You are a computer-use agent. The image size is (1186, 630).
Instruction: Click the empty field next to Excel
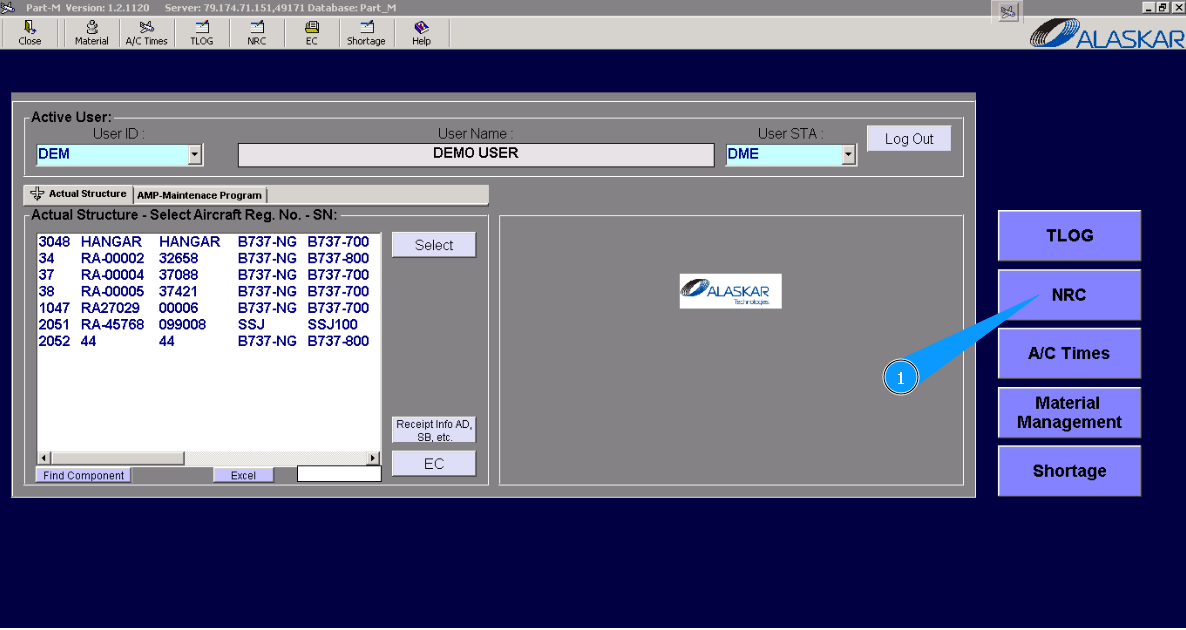[x=339, y=474]
